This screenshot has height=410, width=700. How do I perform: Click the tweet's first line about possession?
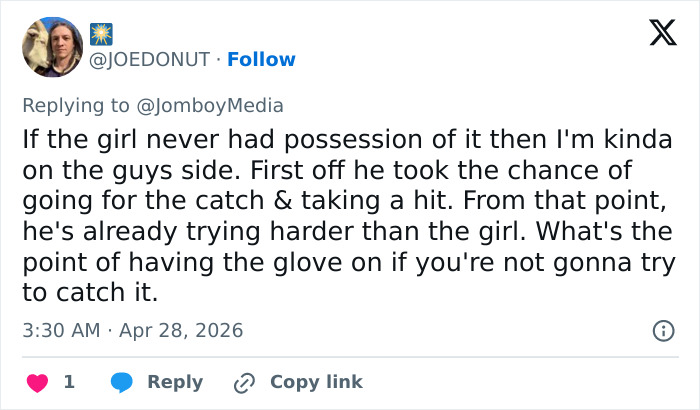[346, 140]
